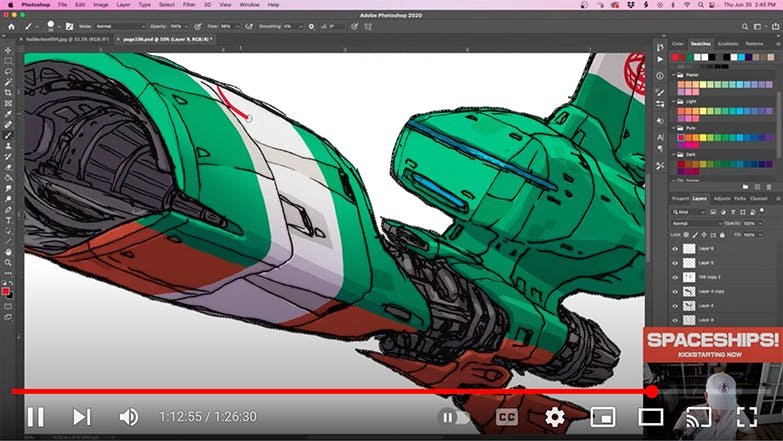The height and width of the screenshot is (441, 783).
Task: Toggle visibility of Layer 4
Action: pyautogui.click(x=675, y=306)
